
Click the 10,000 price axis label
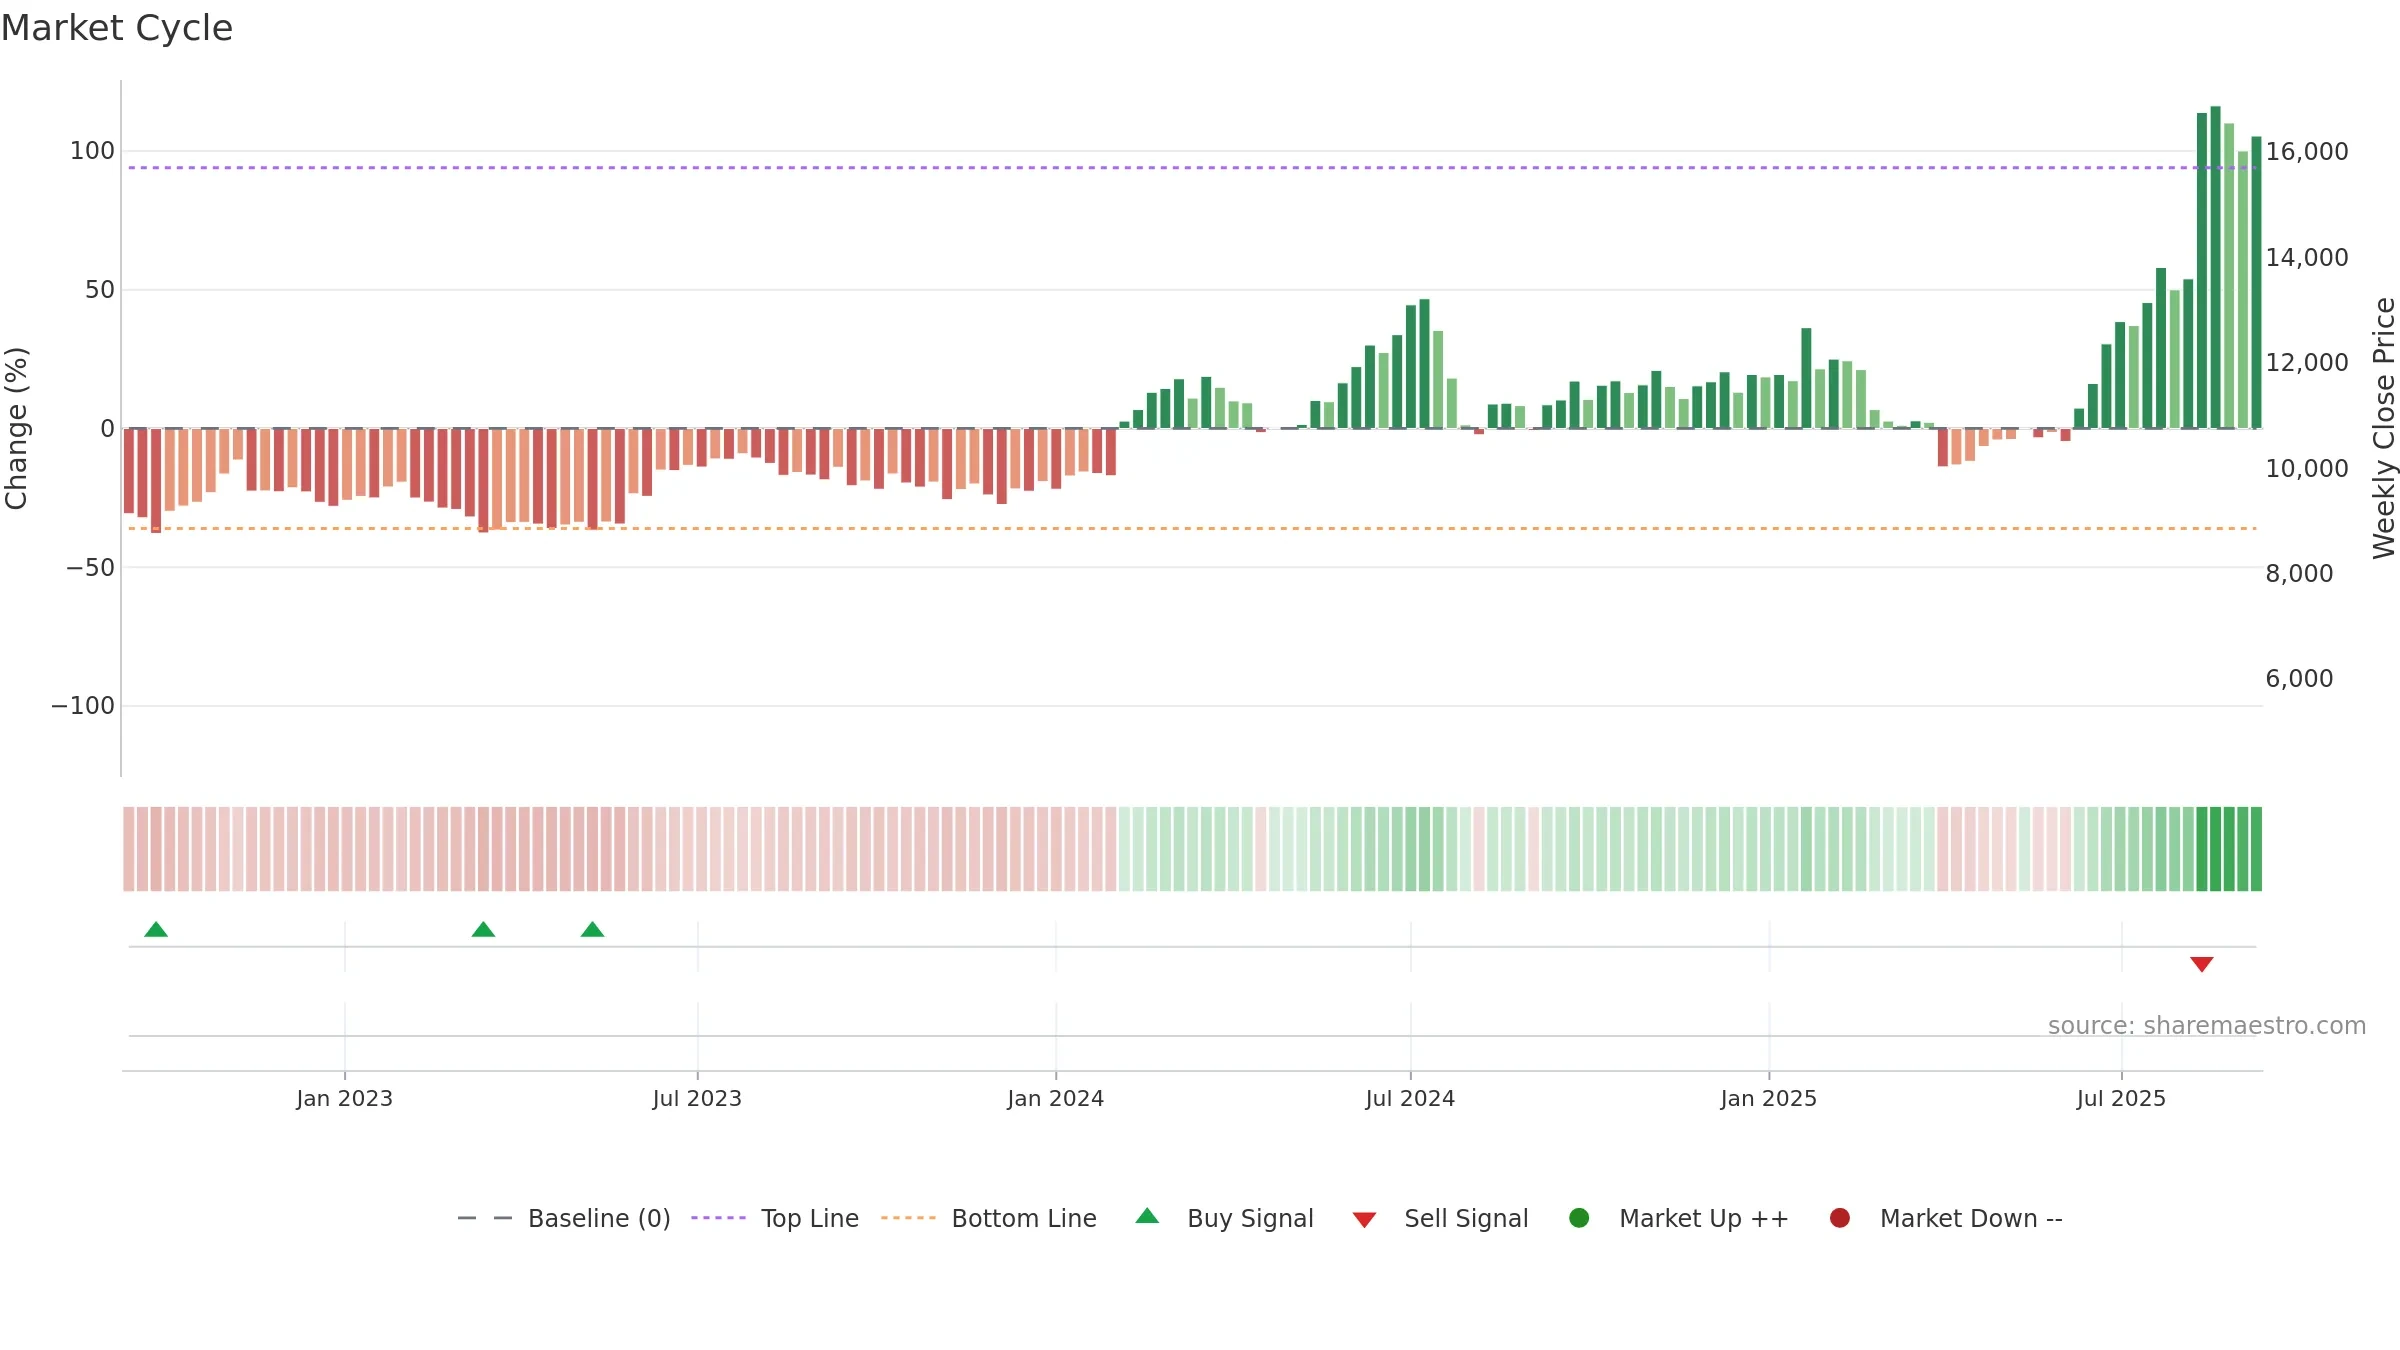(2307, 468)
